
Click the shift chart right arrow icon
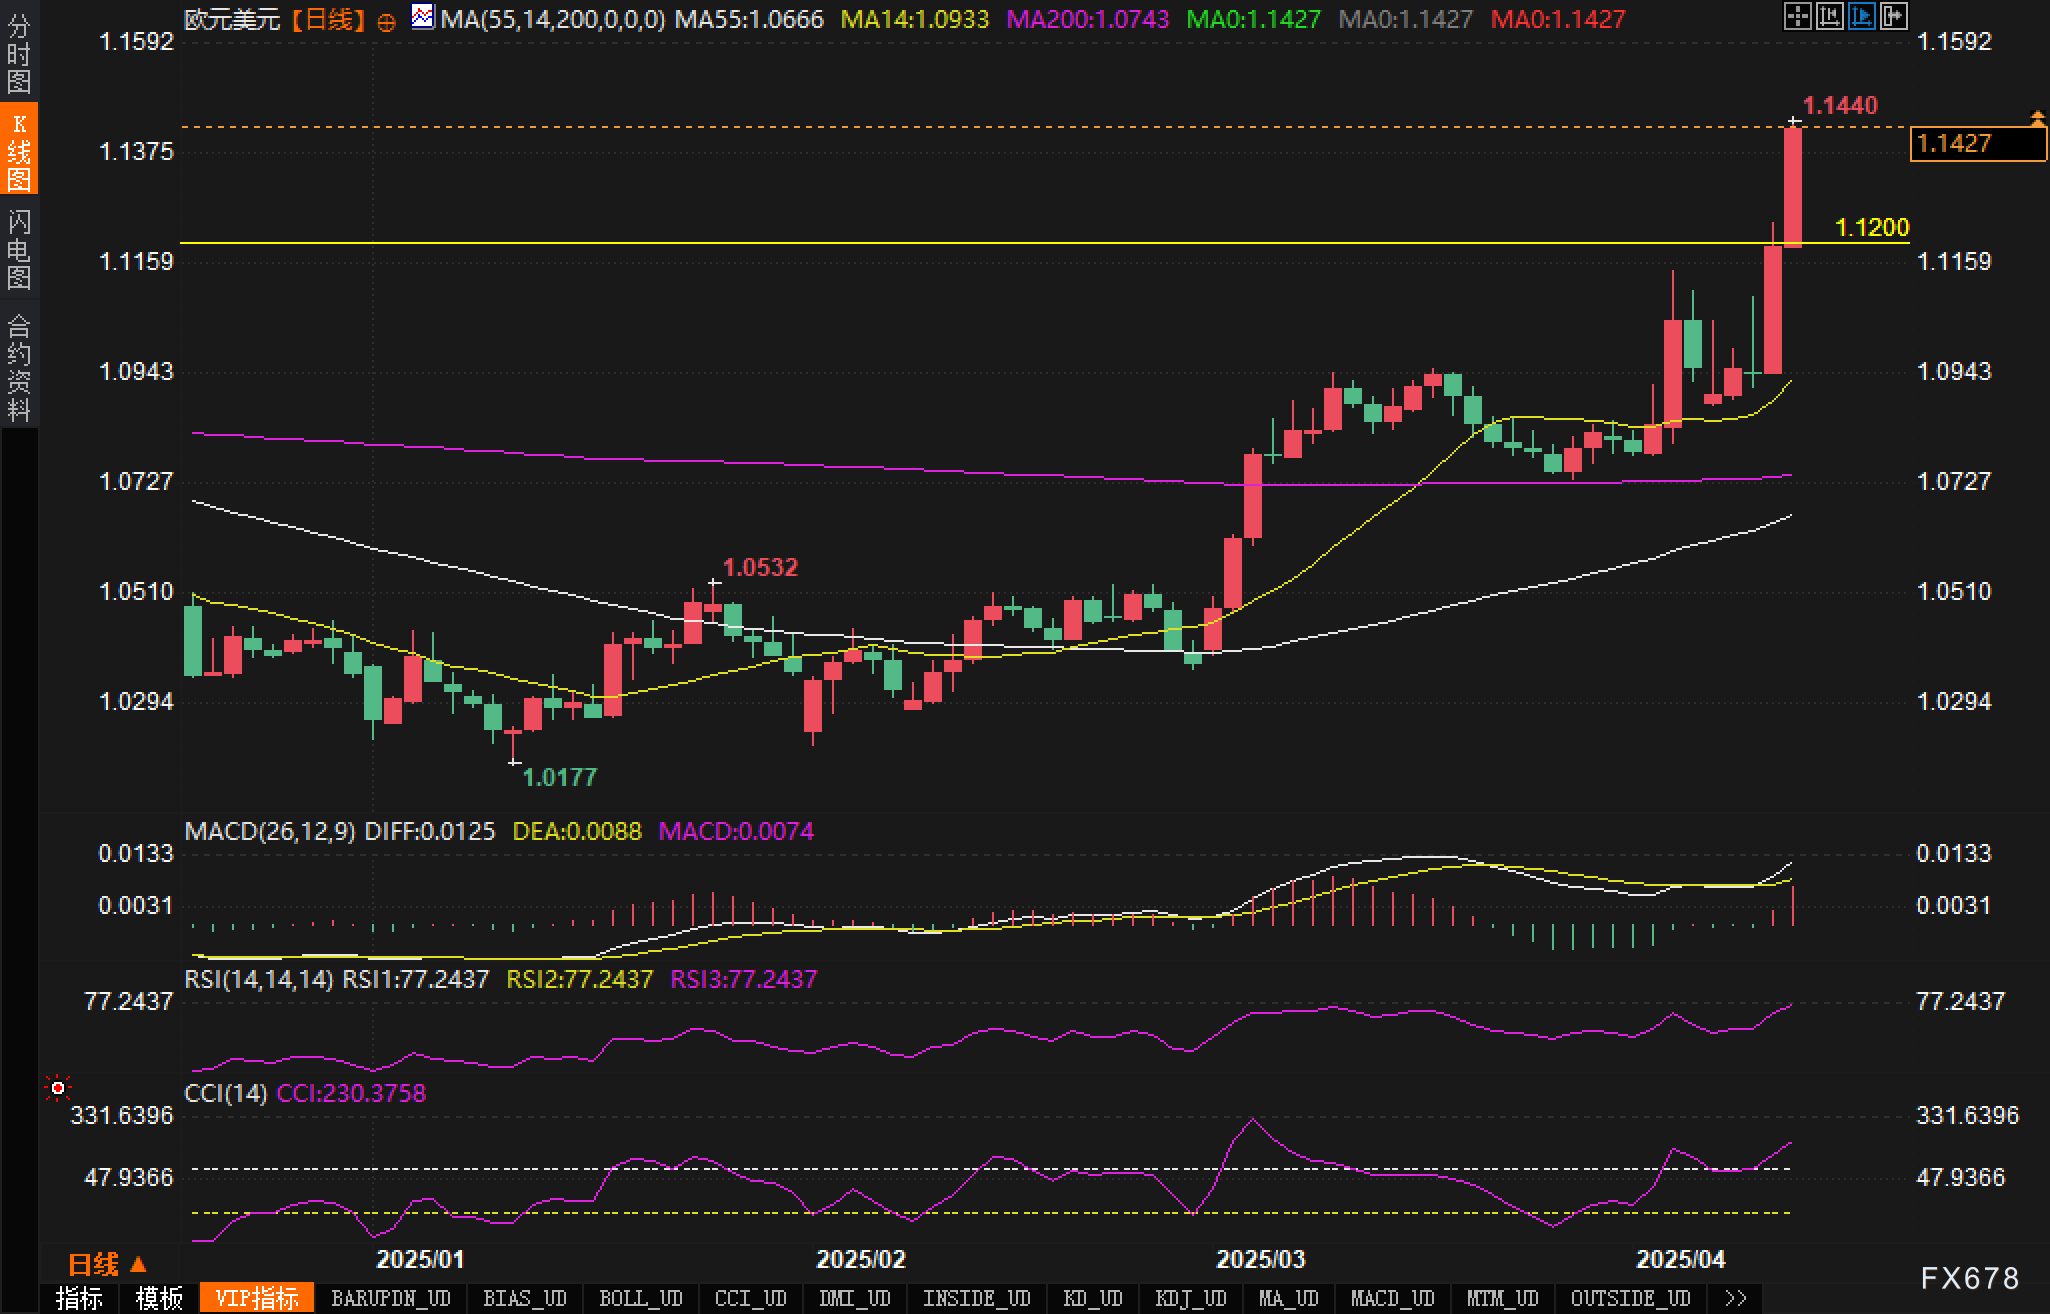click(x=1893, y=16)
